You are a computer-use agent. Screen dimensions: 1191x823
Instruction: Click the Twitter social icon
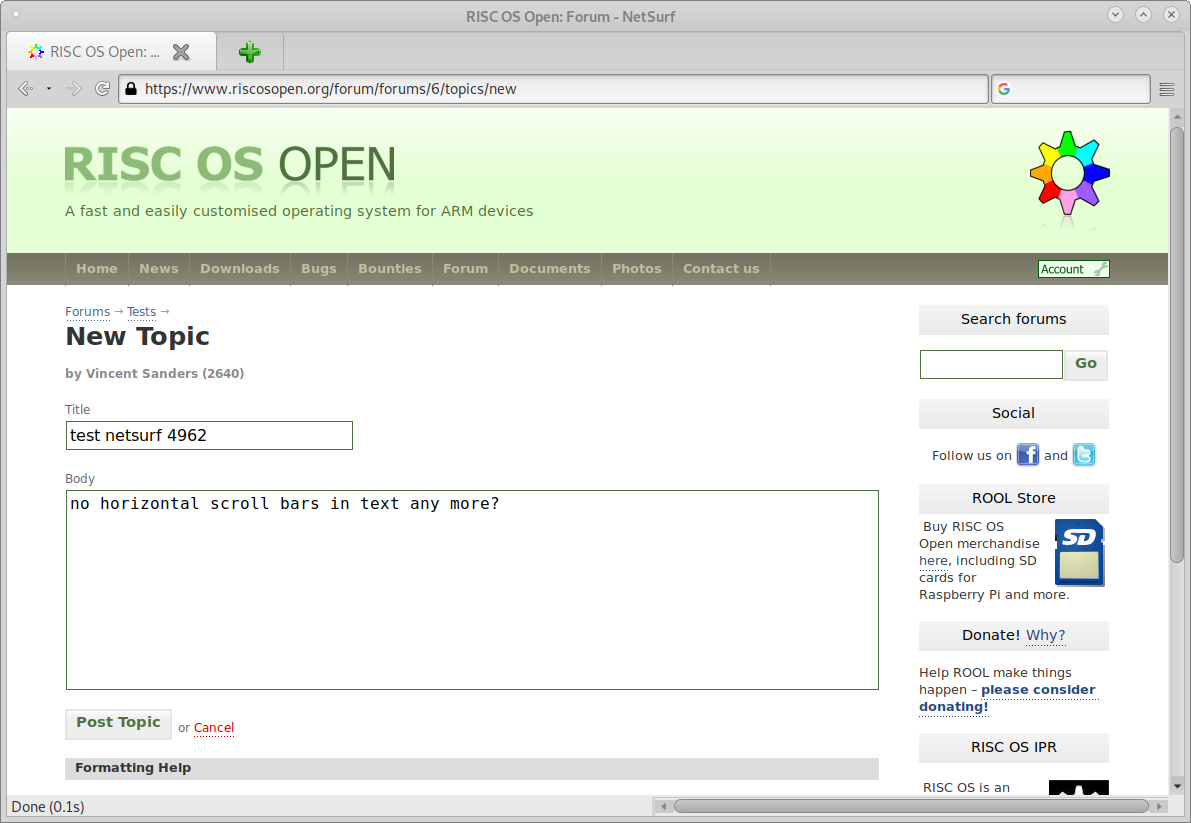[x=1084, y=455]
